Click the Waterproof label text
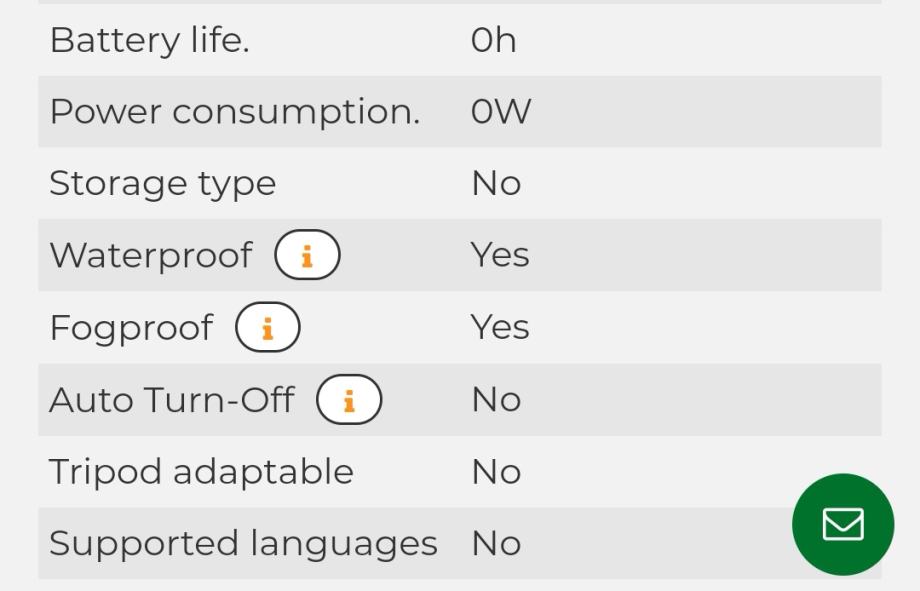 click(x=150, y=256)
